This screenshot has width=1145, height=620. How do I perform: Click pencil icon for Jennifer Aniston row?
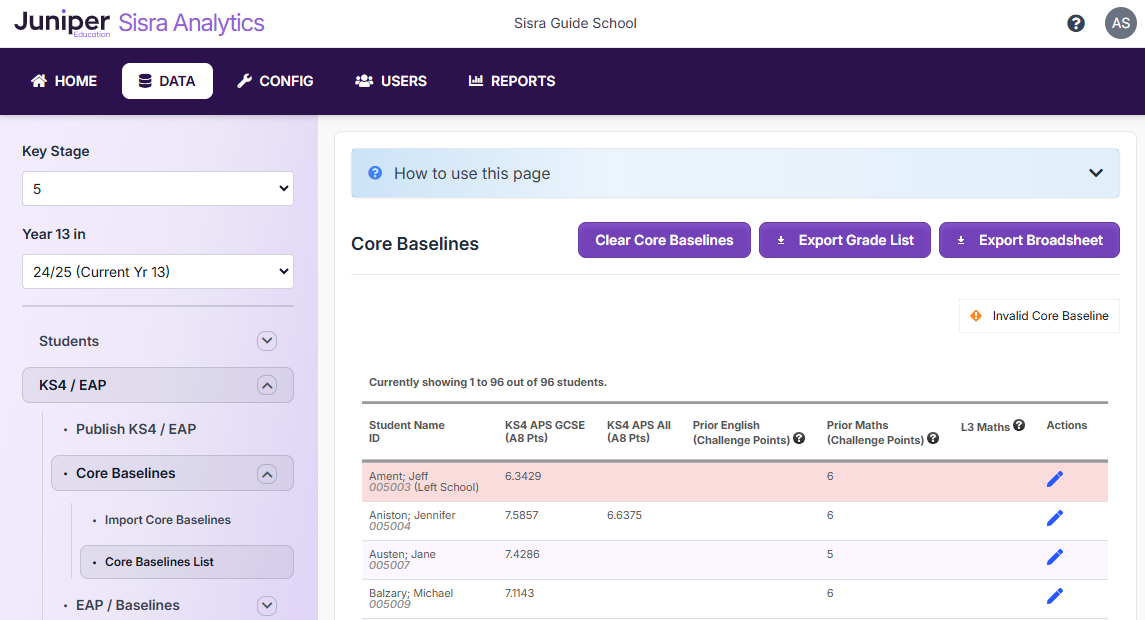click(x=1054, y=518)
